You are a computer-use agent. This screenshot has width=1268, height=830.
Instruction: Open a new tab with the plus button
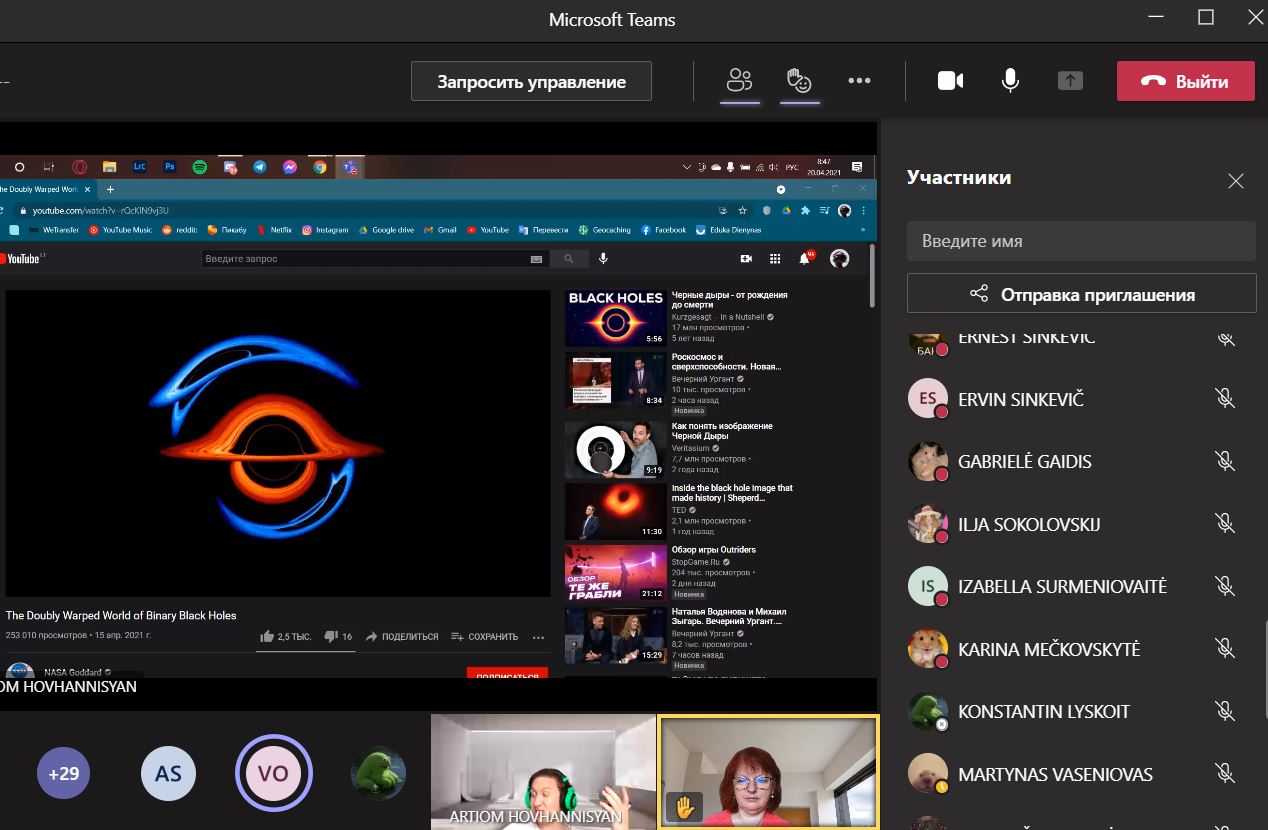pos(110,189)
